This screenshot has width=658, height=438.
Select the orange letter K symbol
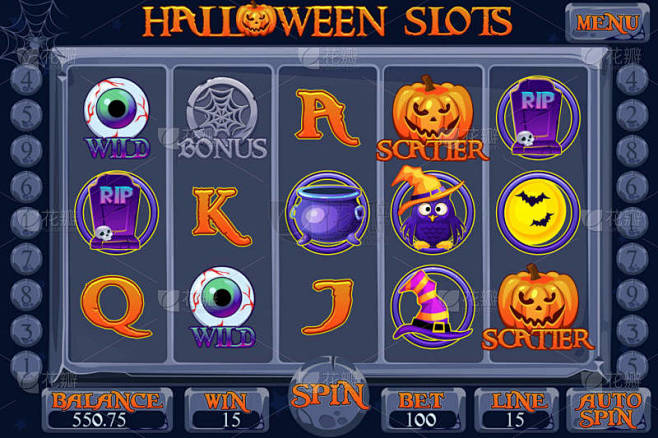tap(221, 216)
